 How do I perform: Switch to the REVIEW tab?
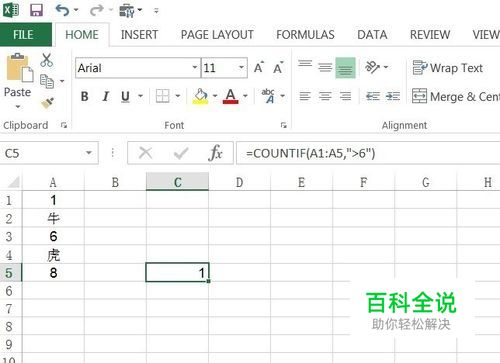[x=430, y=35]
